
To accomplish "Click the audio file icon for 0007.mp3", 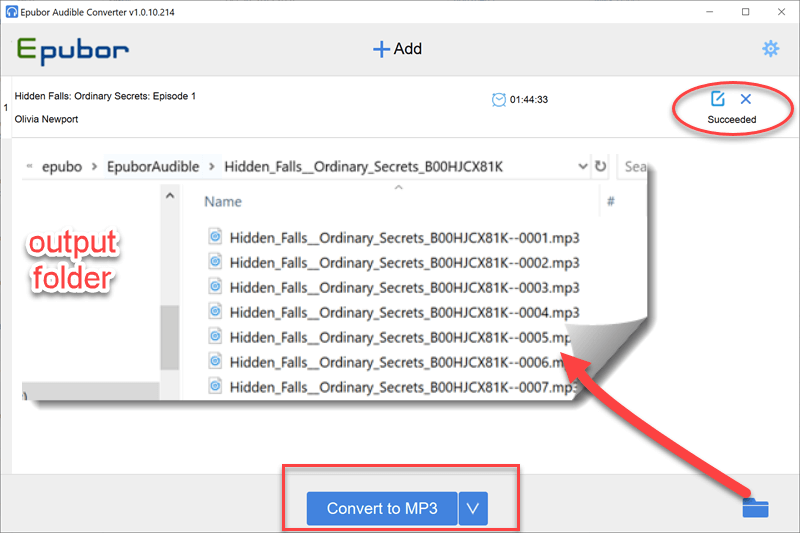I will [215, 386].
